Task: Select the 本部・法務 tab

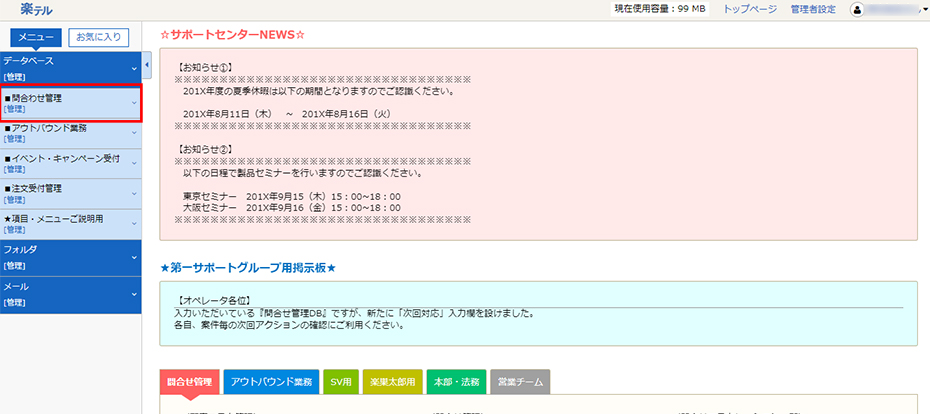Action: pyautogui.click(x=455, y=382)
